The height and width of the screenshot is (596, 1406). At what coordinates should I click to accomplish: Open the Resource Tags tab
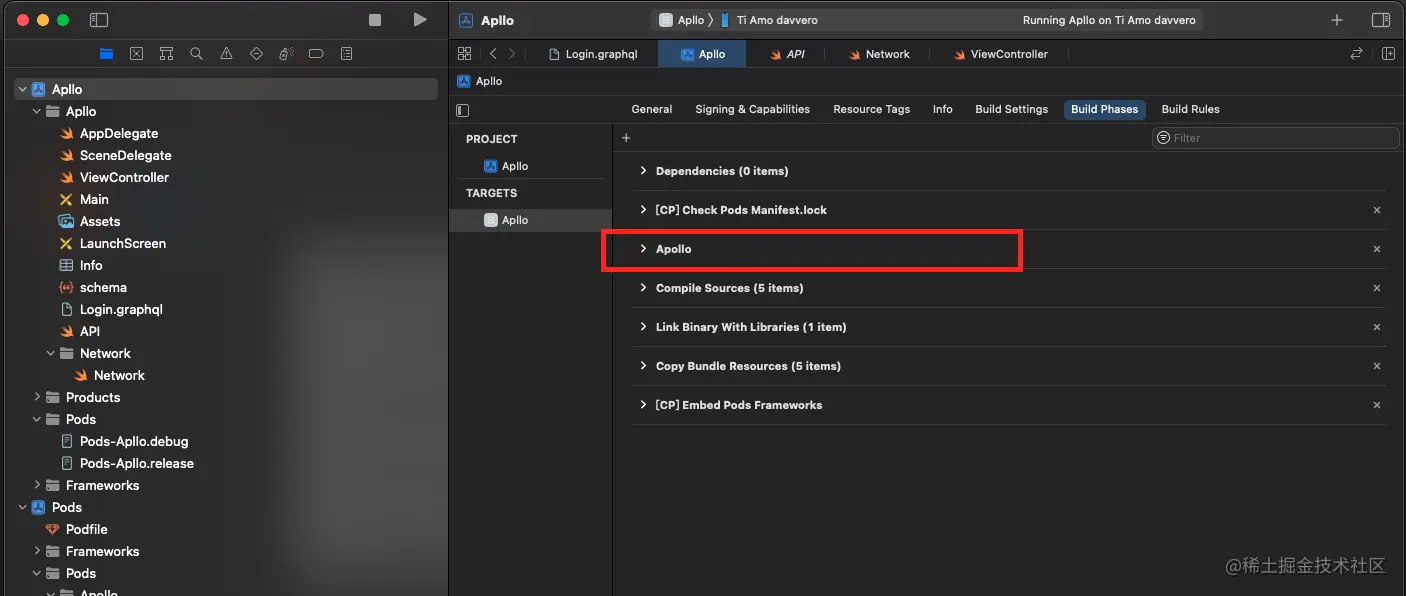(872, 109)
